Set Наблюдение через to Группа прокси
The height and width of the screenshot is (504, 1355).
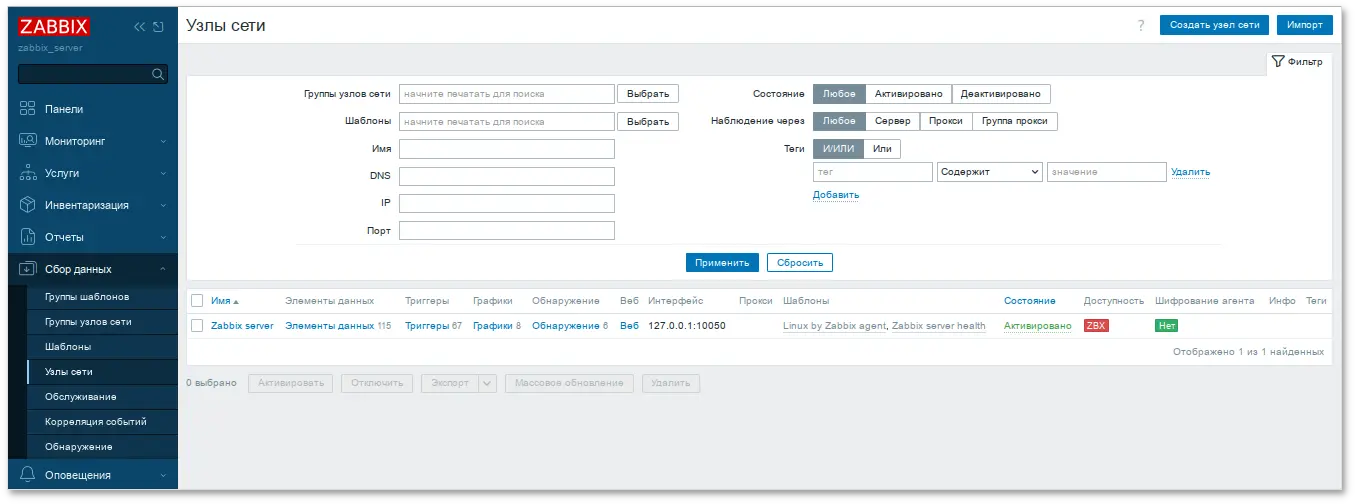pyautogui.click(x=1014, y=121)
